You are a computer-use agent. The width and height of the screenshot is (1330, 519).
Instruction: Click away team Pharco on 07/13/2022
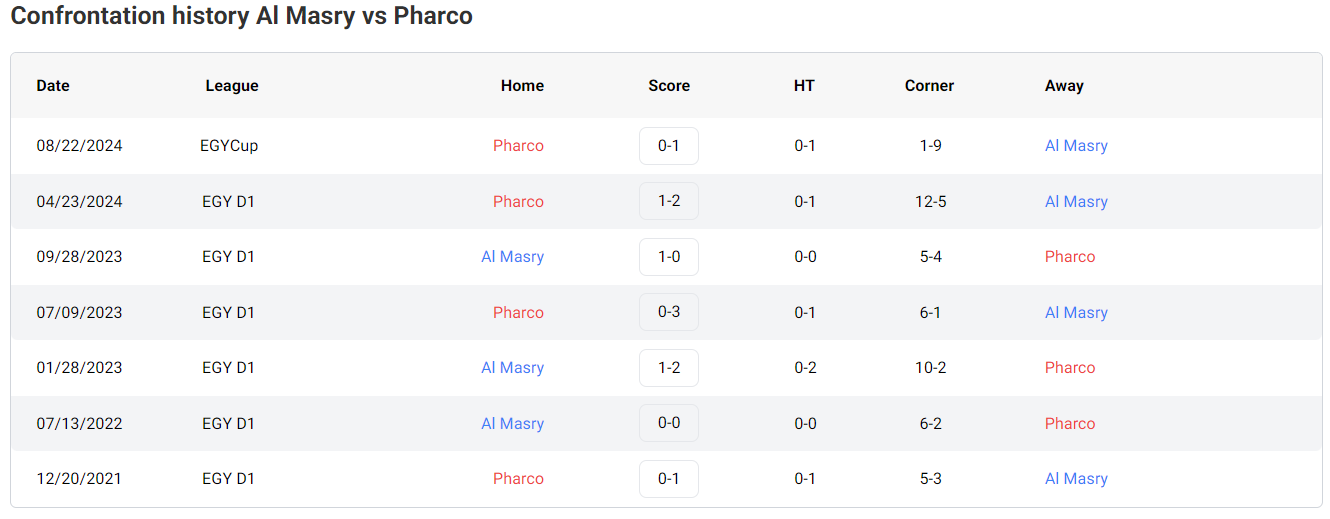[1070, 423]
